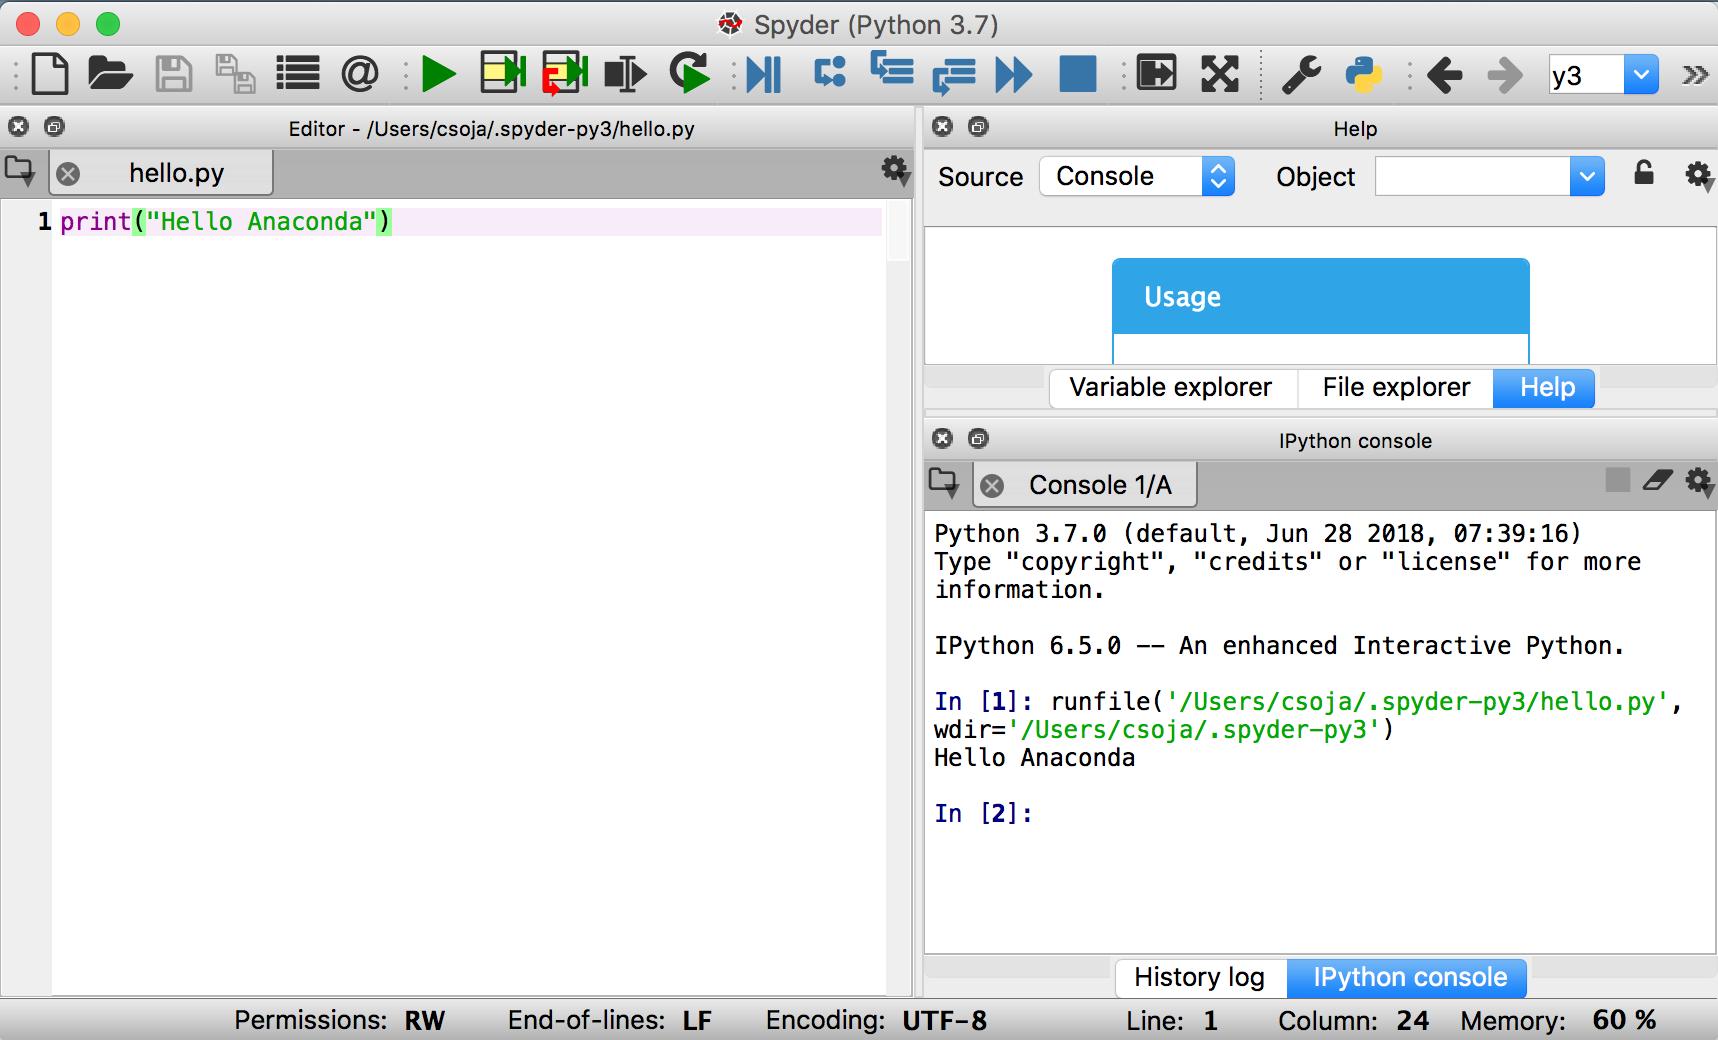Switch to the History log tab

tap(1199, 977)
